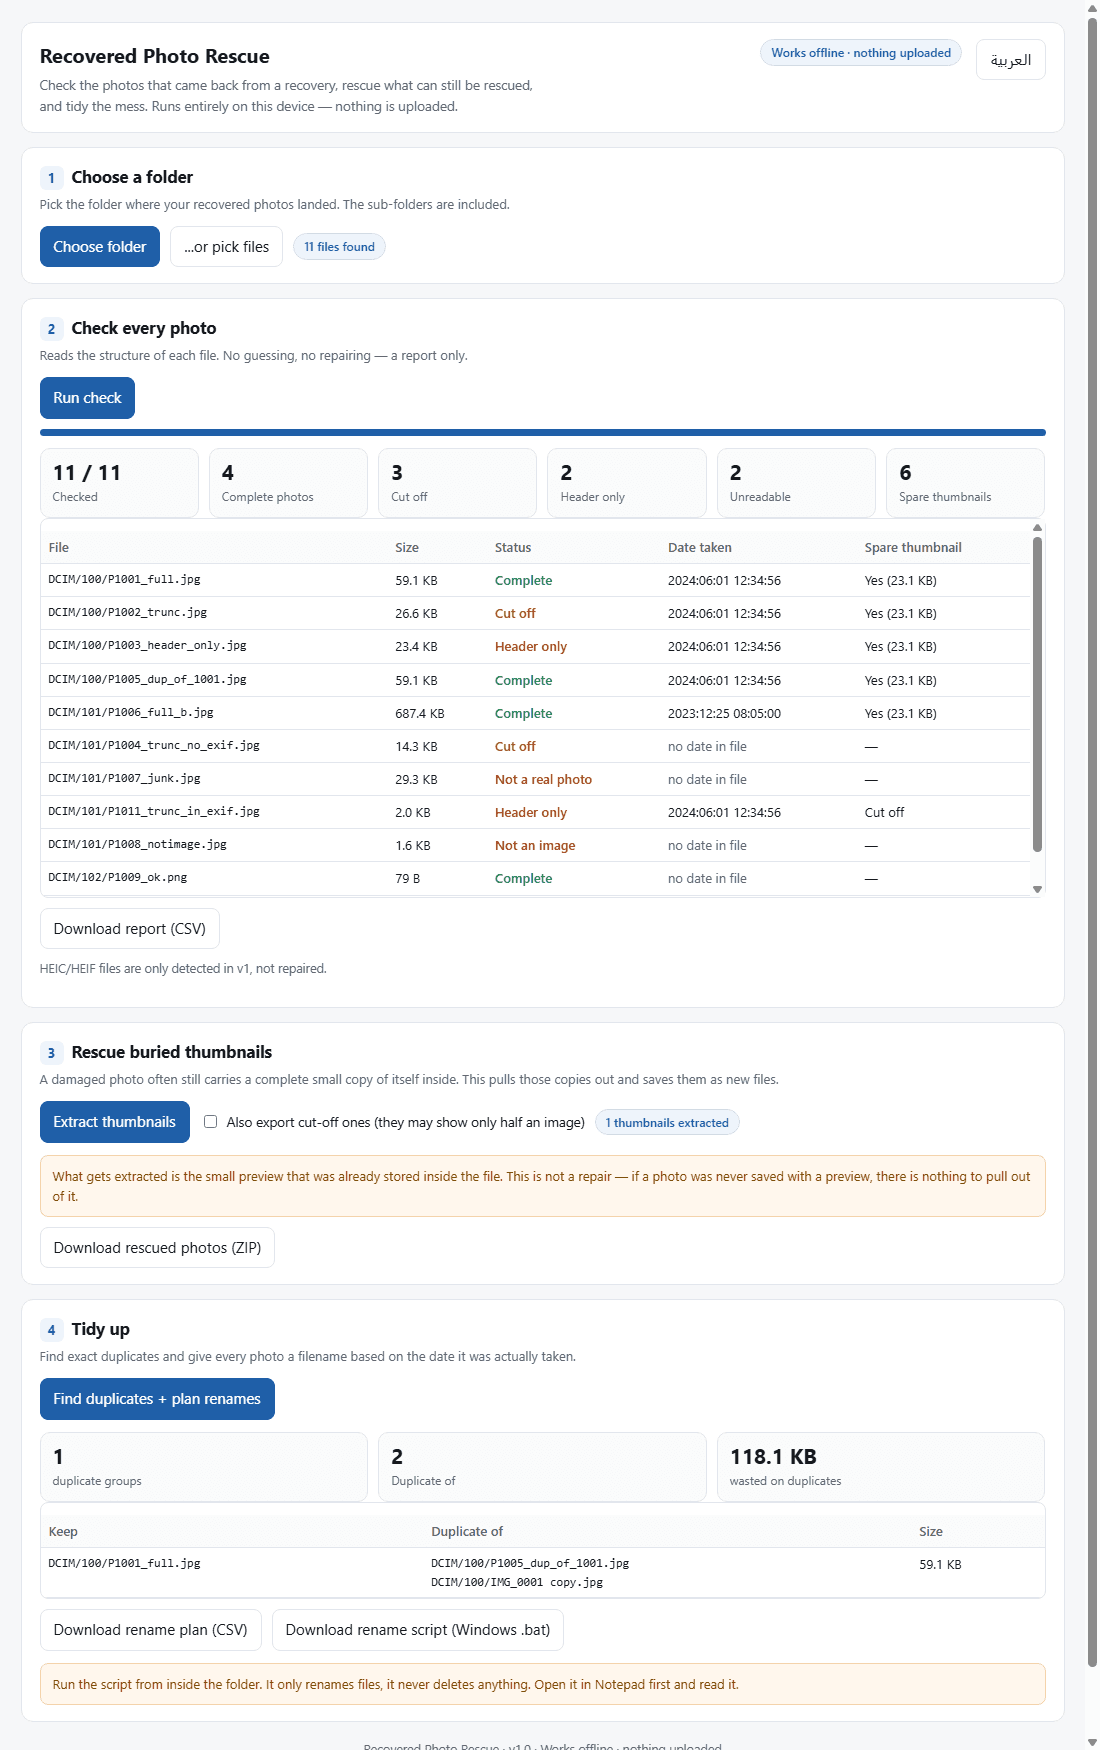This screenshot has width=1100, height=1750.
Task: Switch language using the Arabic button
Action: pos(1011,60)
